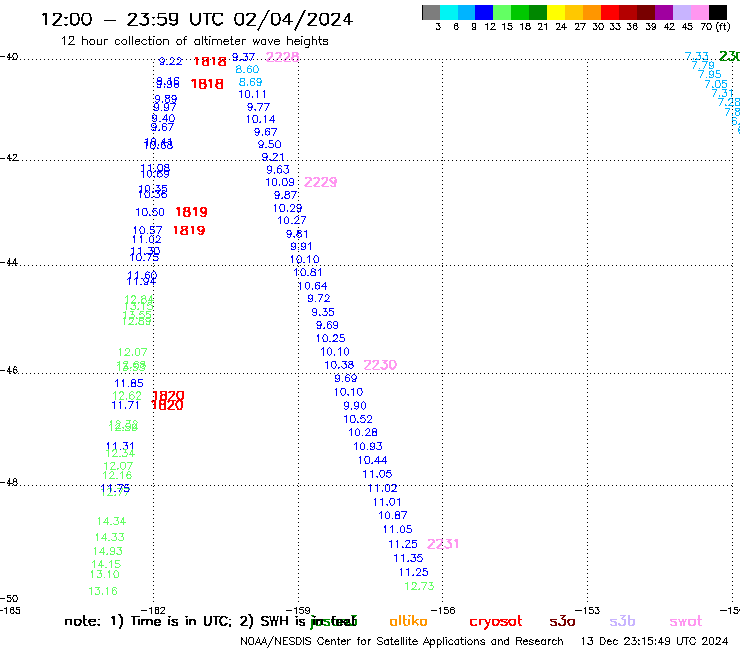The image size is (740, 650).
Task: Select the black swatch at the end of the legend
Action: point(718,12)
